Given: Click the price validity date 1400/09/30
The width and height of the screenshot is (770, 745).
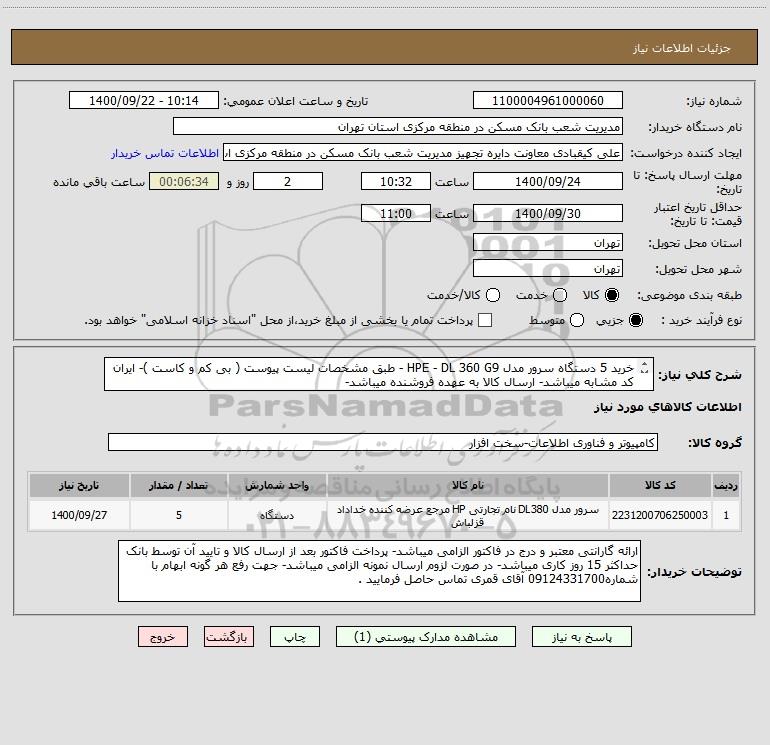Looking at the screenshot, I should tap(548, 213).
